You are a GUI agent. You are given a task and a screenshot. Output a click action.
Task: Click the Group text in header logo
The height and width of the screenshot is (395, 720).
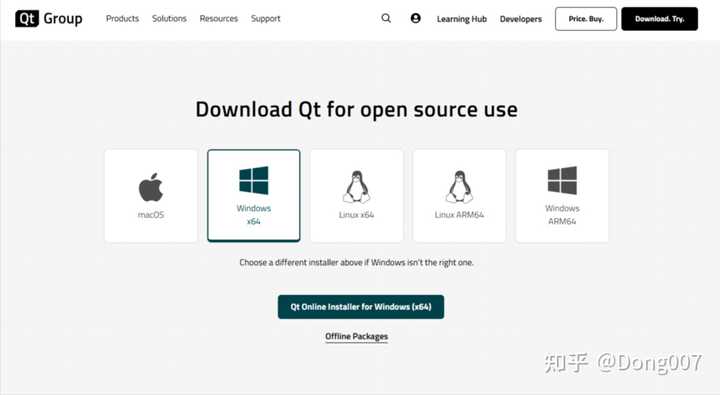pos(63,19)
